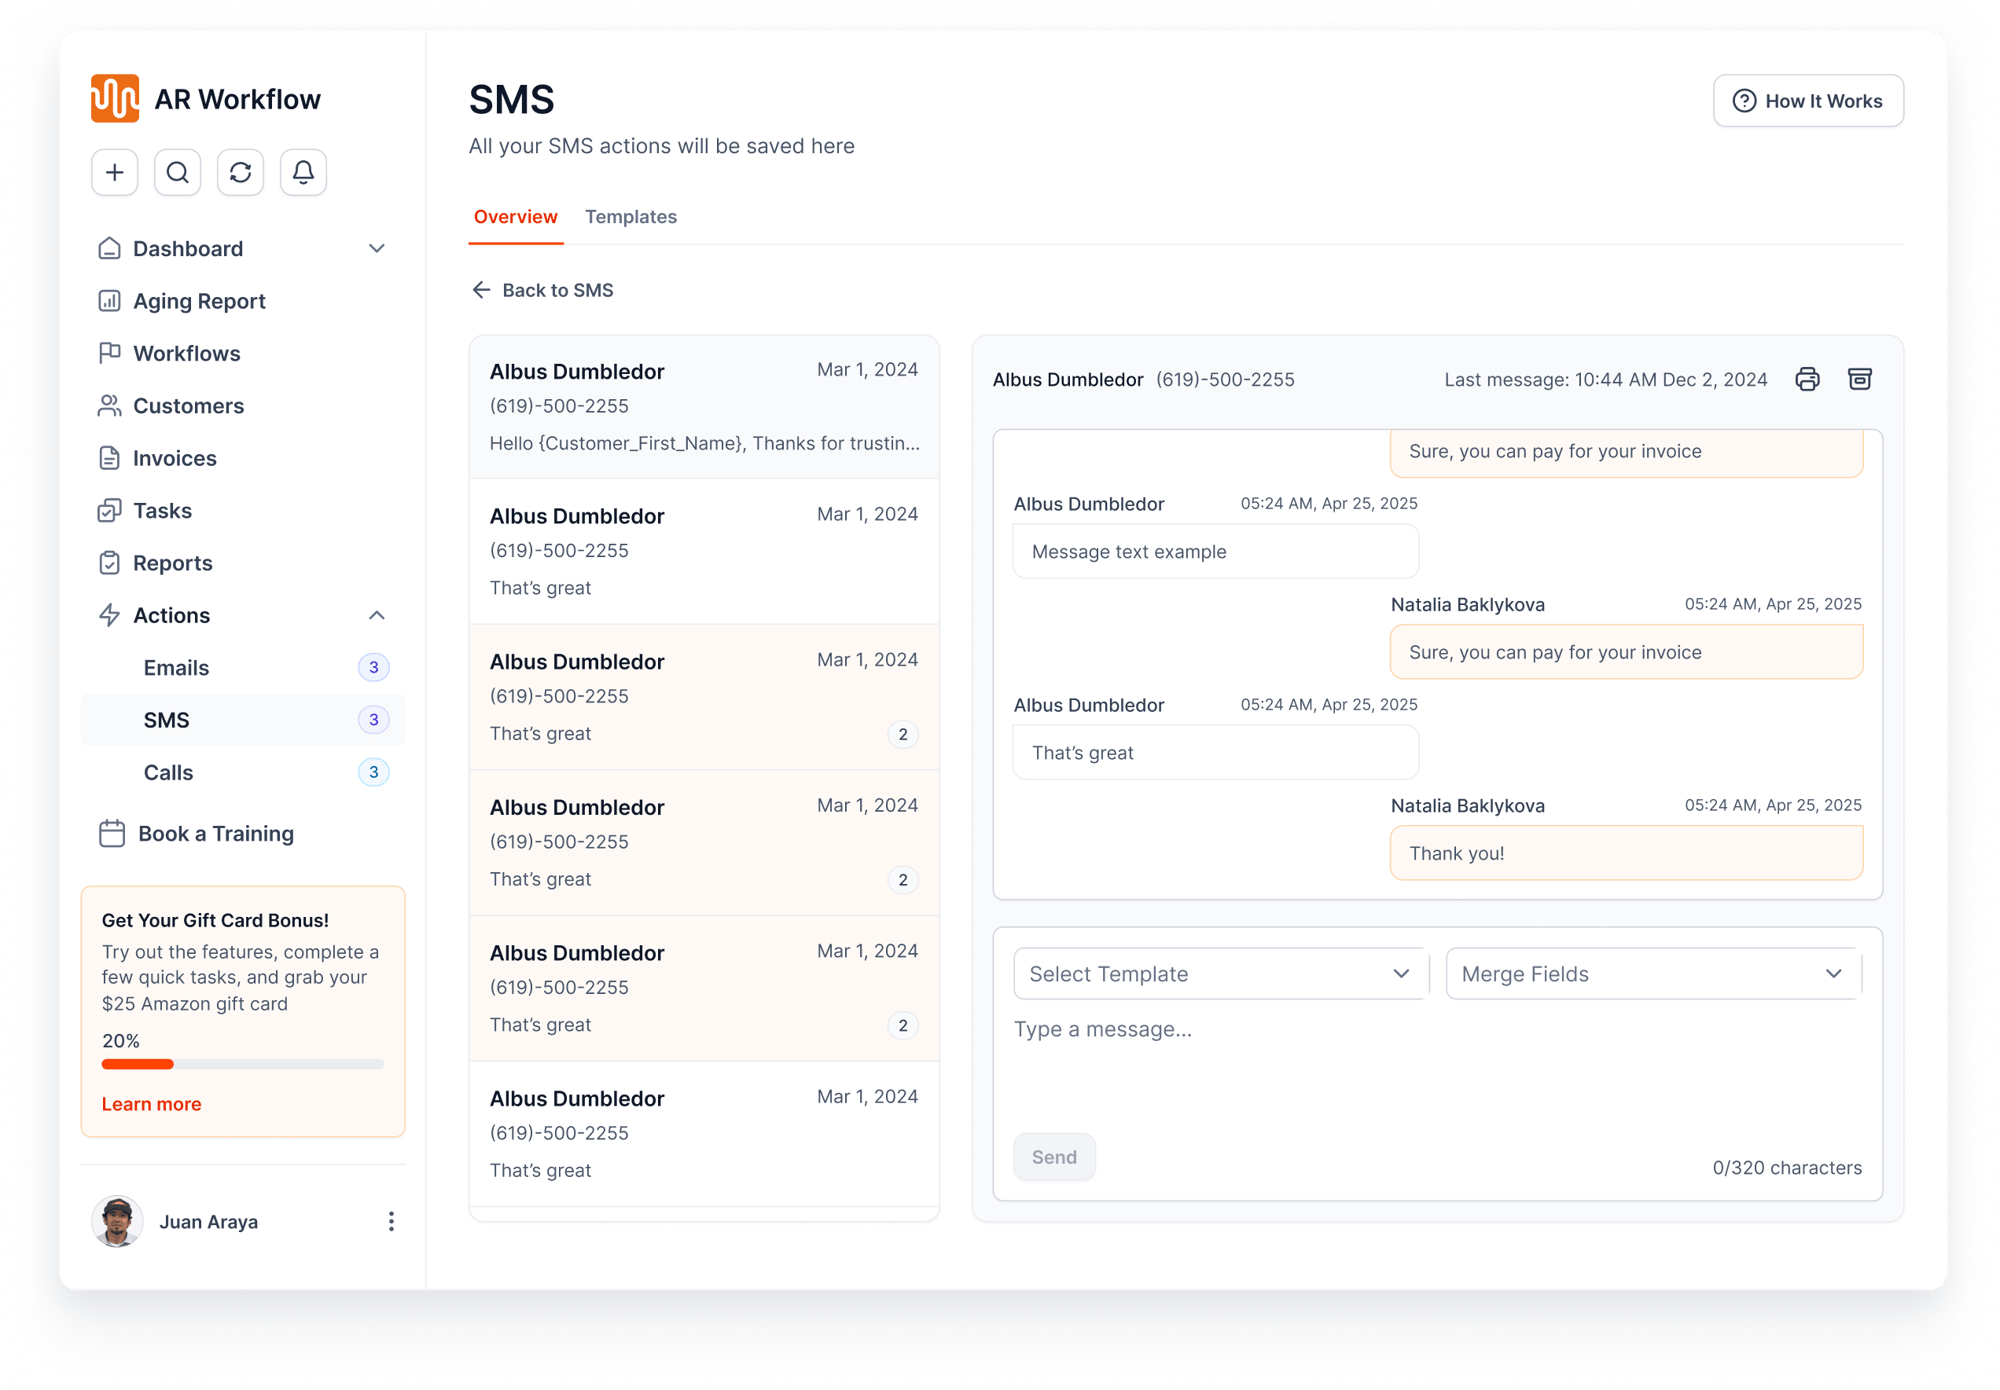Open the Merge Fields dropdown

pos(1653,974)
